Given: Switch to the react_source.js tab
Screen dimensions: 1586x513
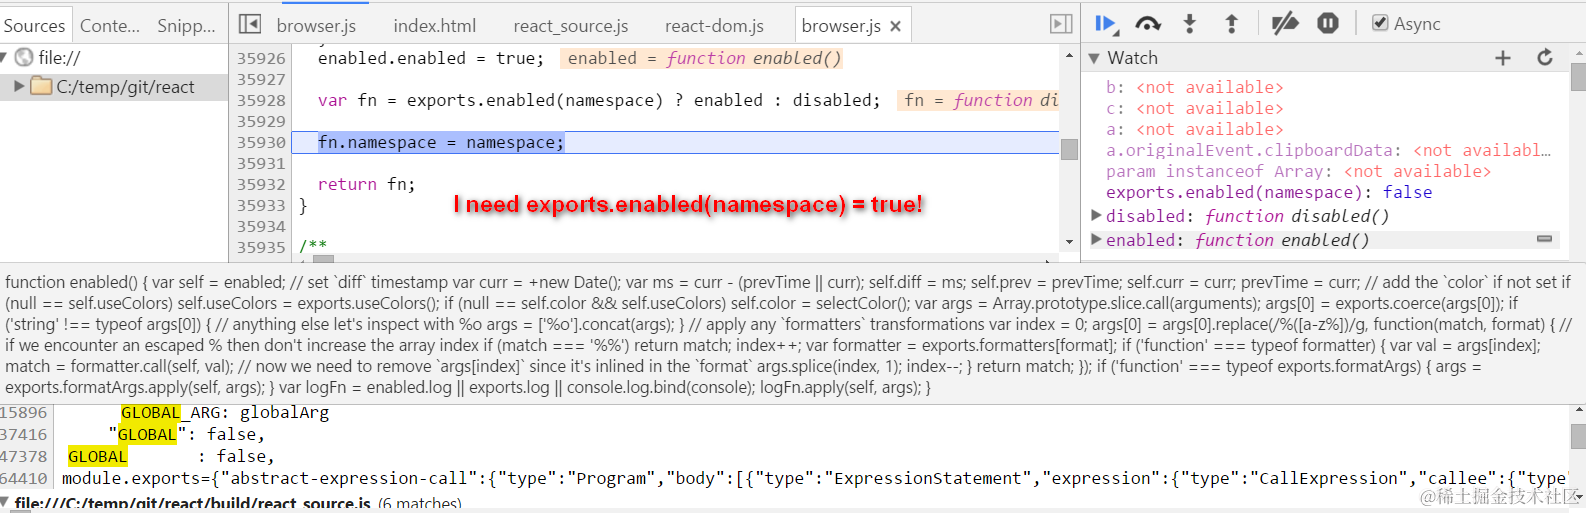Looking at the screenshot, I should point(571,26).
